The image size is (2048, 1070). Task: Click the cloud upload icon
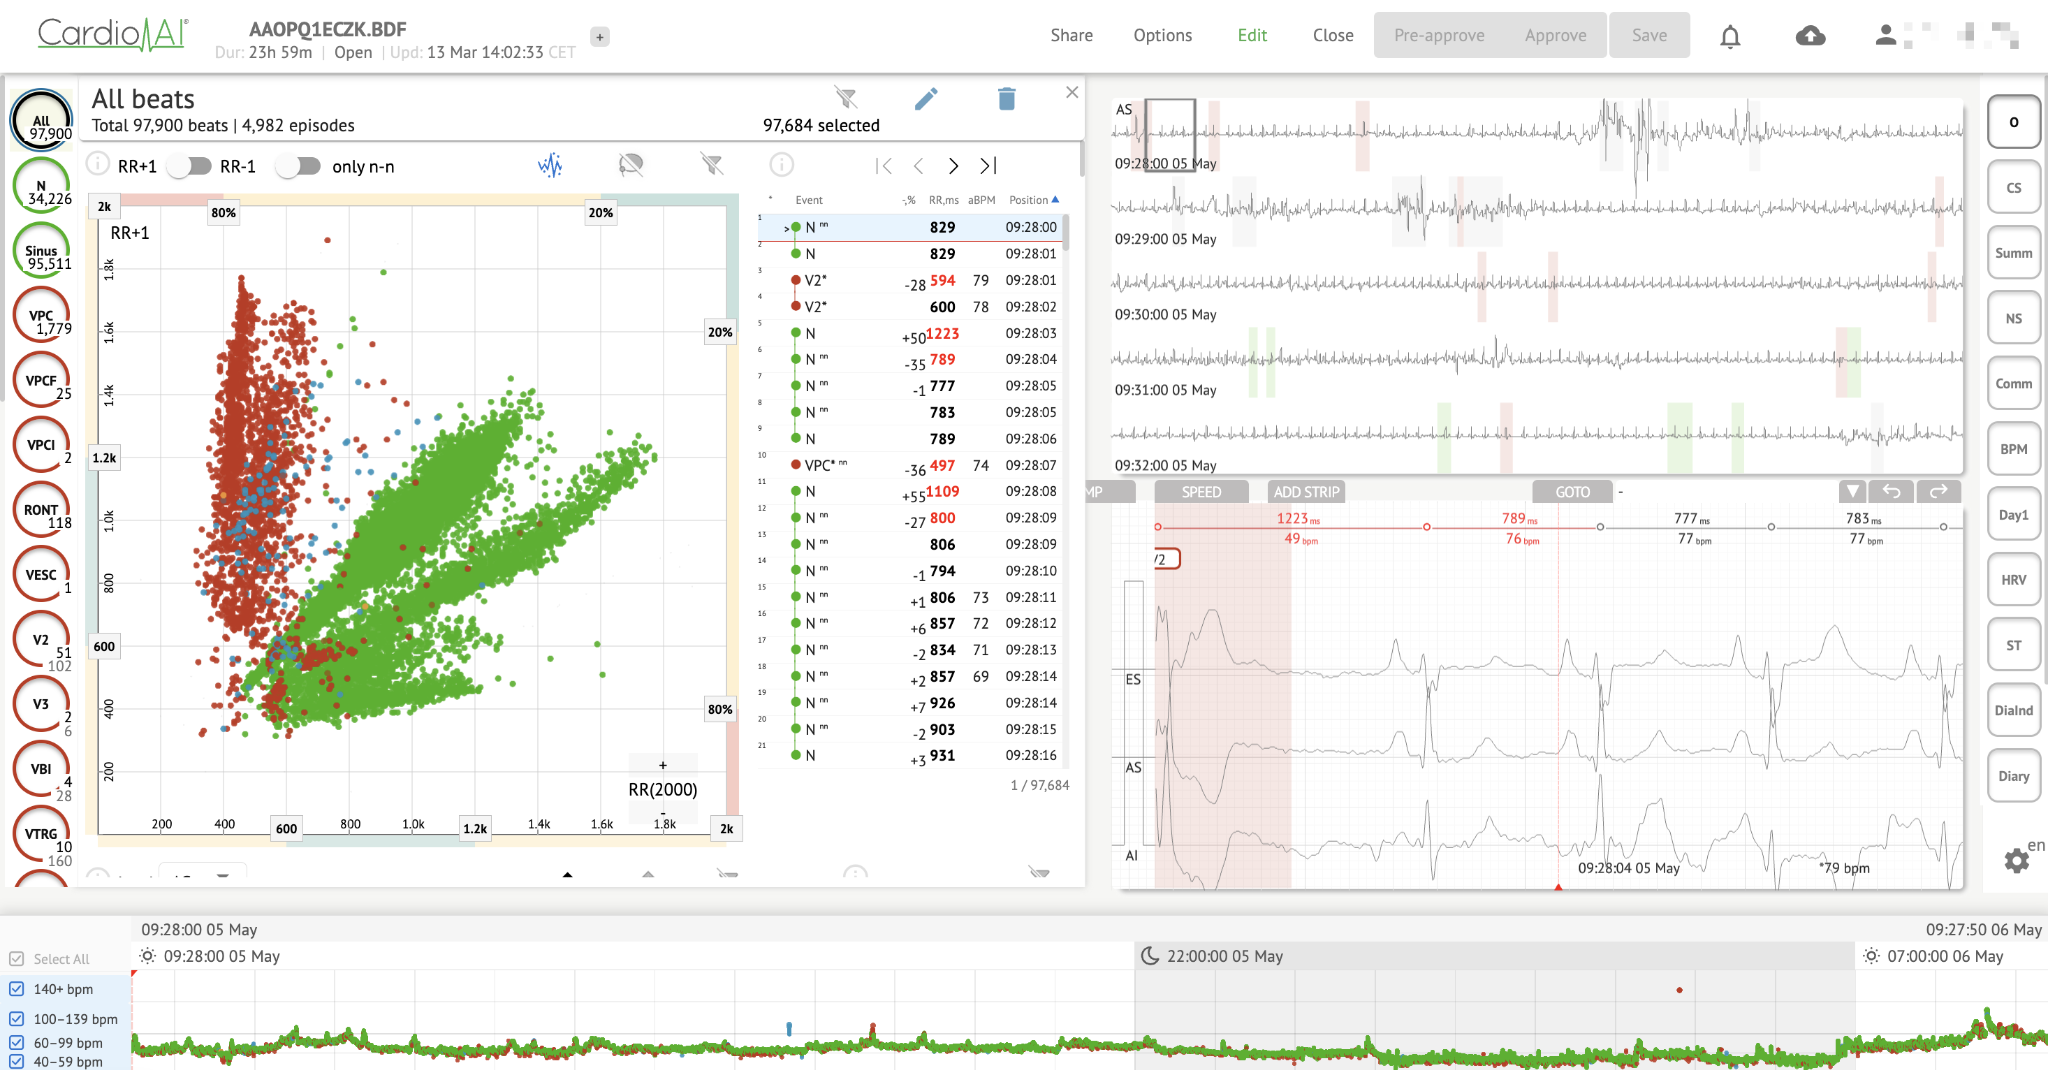pyautogui.click(x=1810, y=36)
